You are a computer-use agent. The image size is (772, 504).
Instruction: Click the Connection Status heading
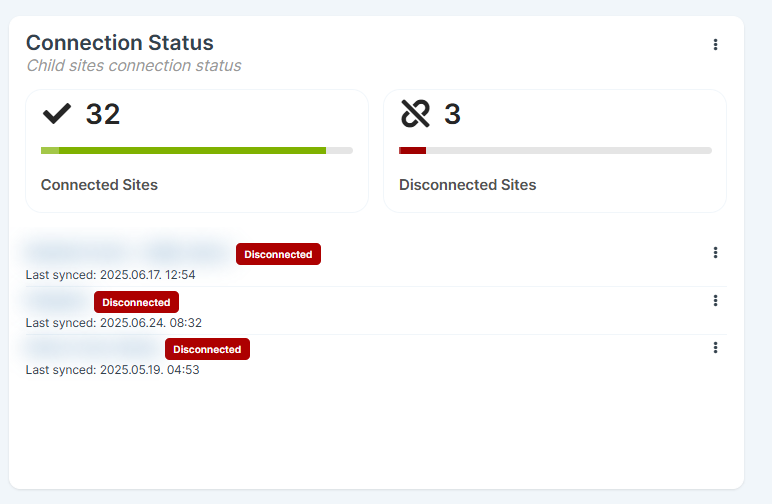(120, 43)
